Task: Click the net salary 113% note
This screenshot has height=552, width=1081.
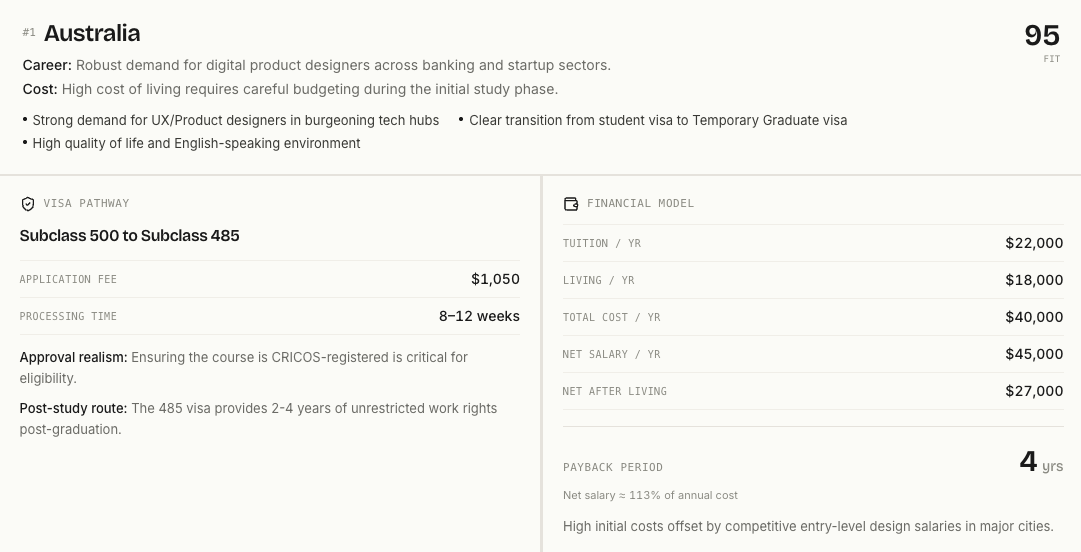Action: (650, 495)
